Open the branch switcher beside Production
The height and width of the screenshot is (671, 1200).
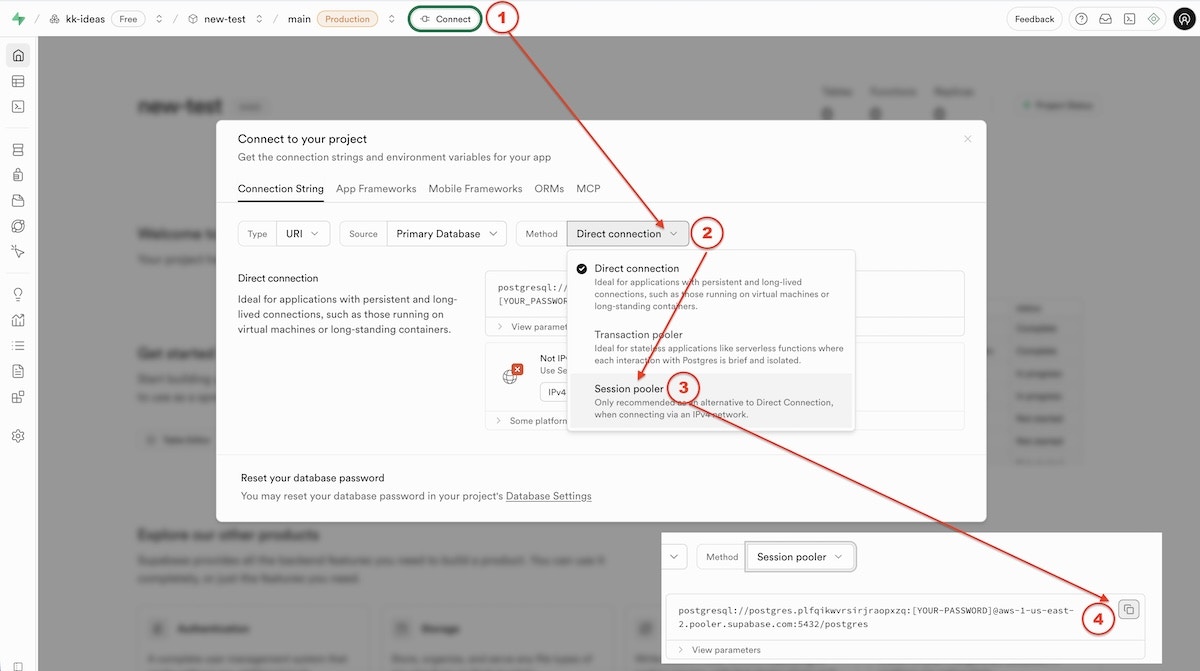pos(391,19)
